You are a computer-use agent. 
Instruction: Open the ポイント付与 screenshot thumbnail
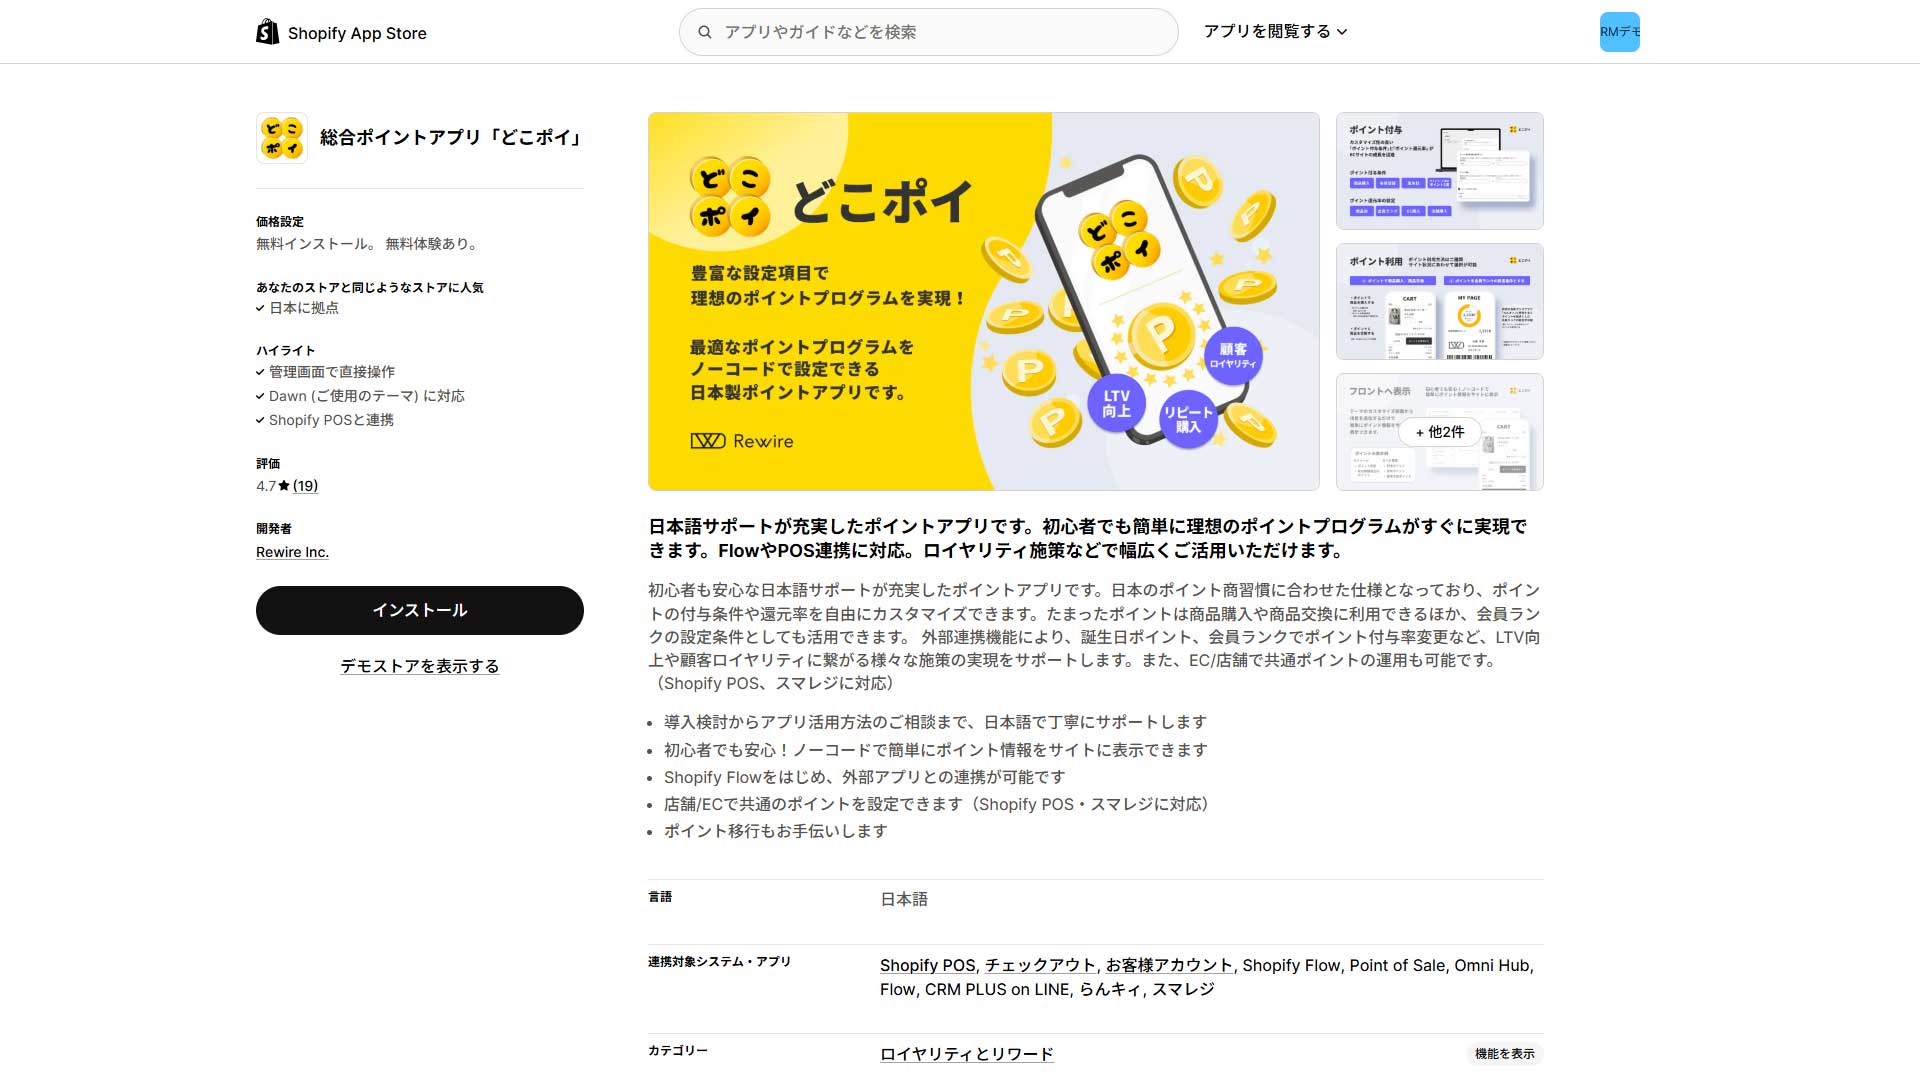[1439, 171]
